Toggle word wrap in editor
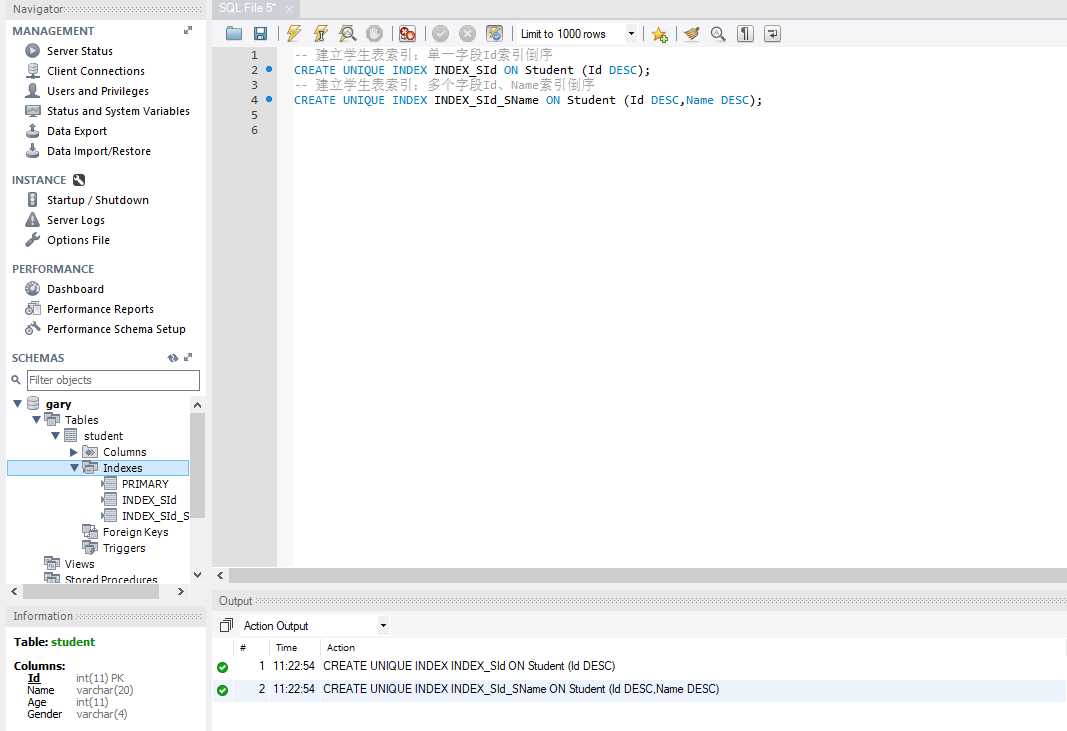This screenshot has height=731, width=1067. (x=772, y=33)
